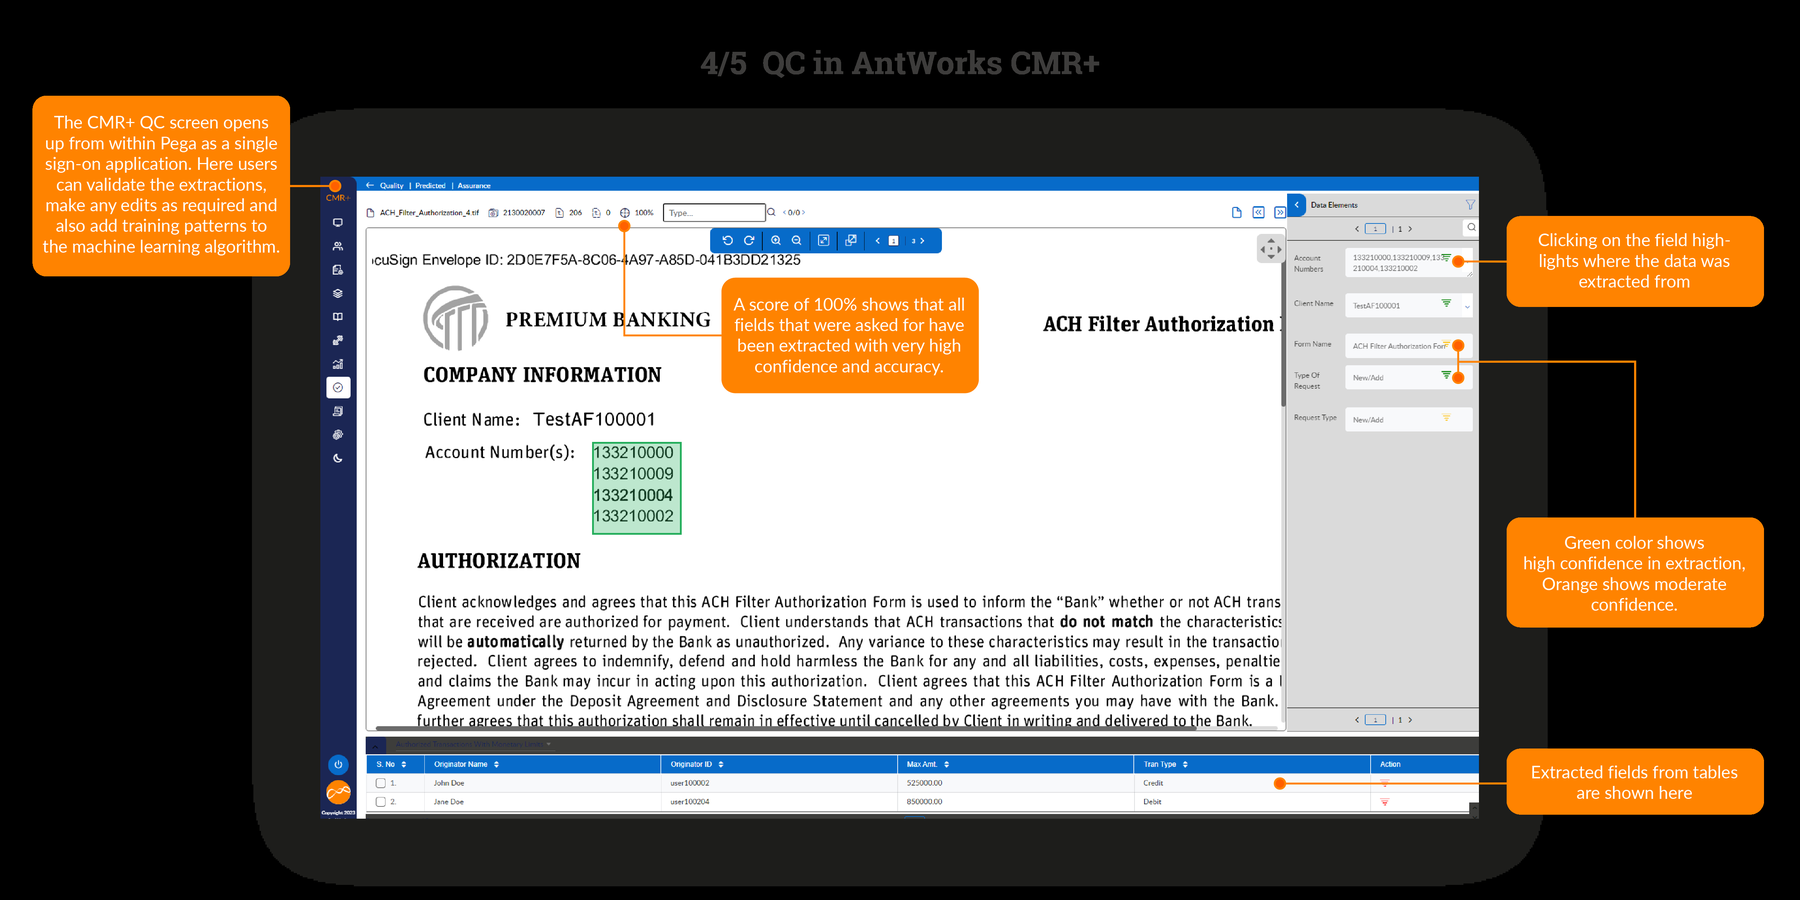The image size is (1800, 900).
Task: Click the double left chevron document button
Action: coord(1259,212)
